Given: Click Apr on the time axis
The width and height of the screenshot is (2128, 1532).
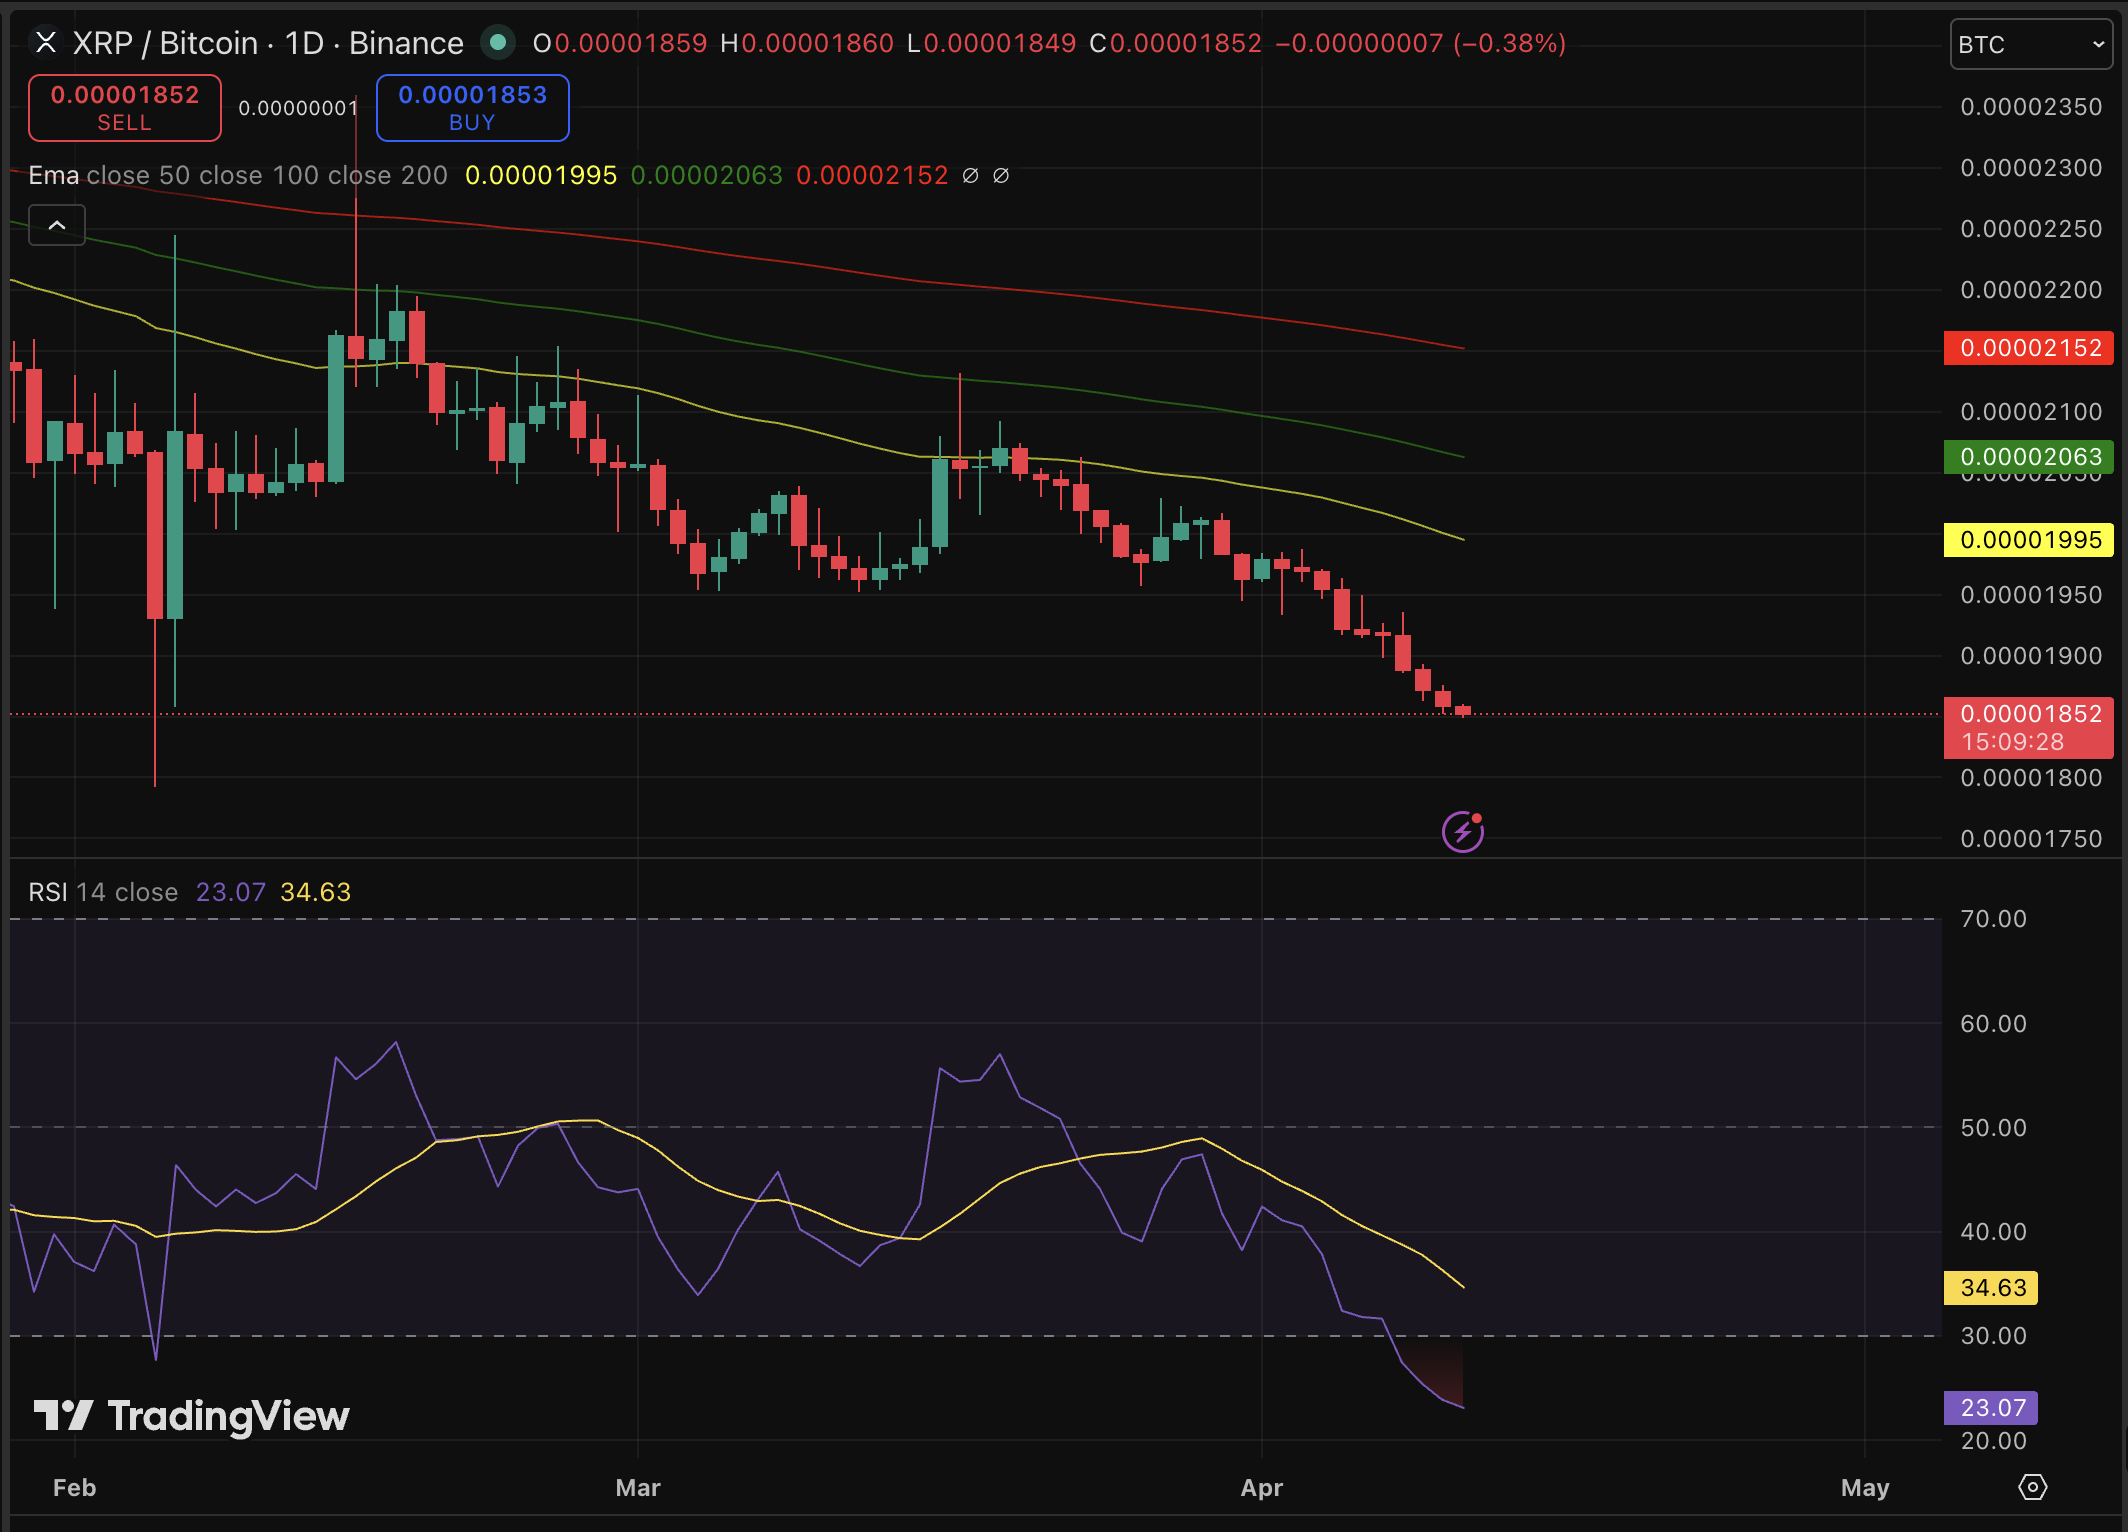Looking at the screenshot, I should pyautogui.click(x=1262, y=1487).
